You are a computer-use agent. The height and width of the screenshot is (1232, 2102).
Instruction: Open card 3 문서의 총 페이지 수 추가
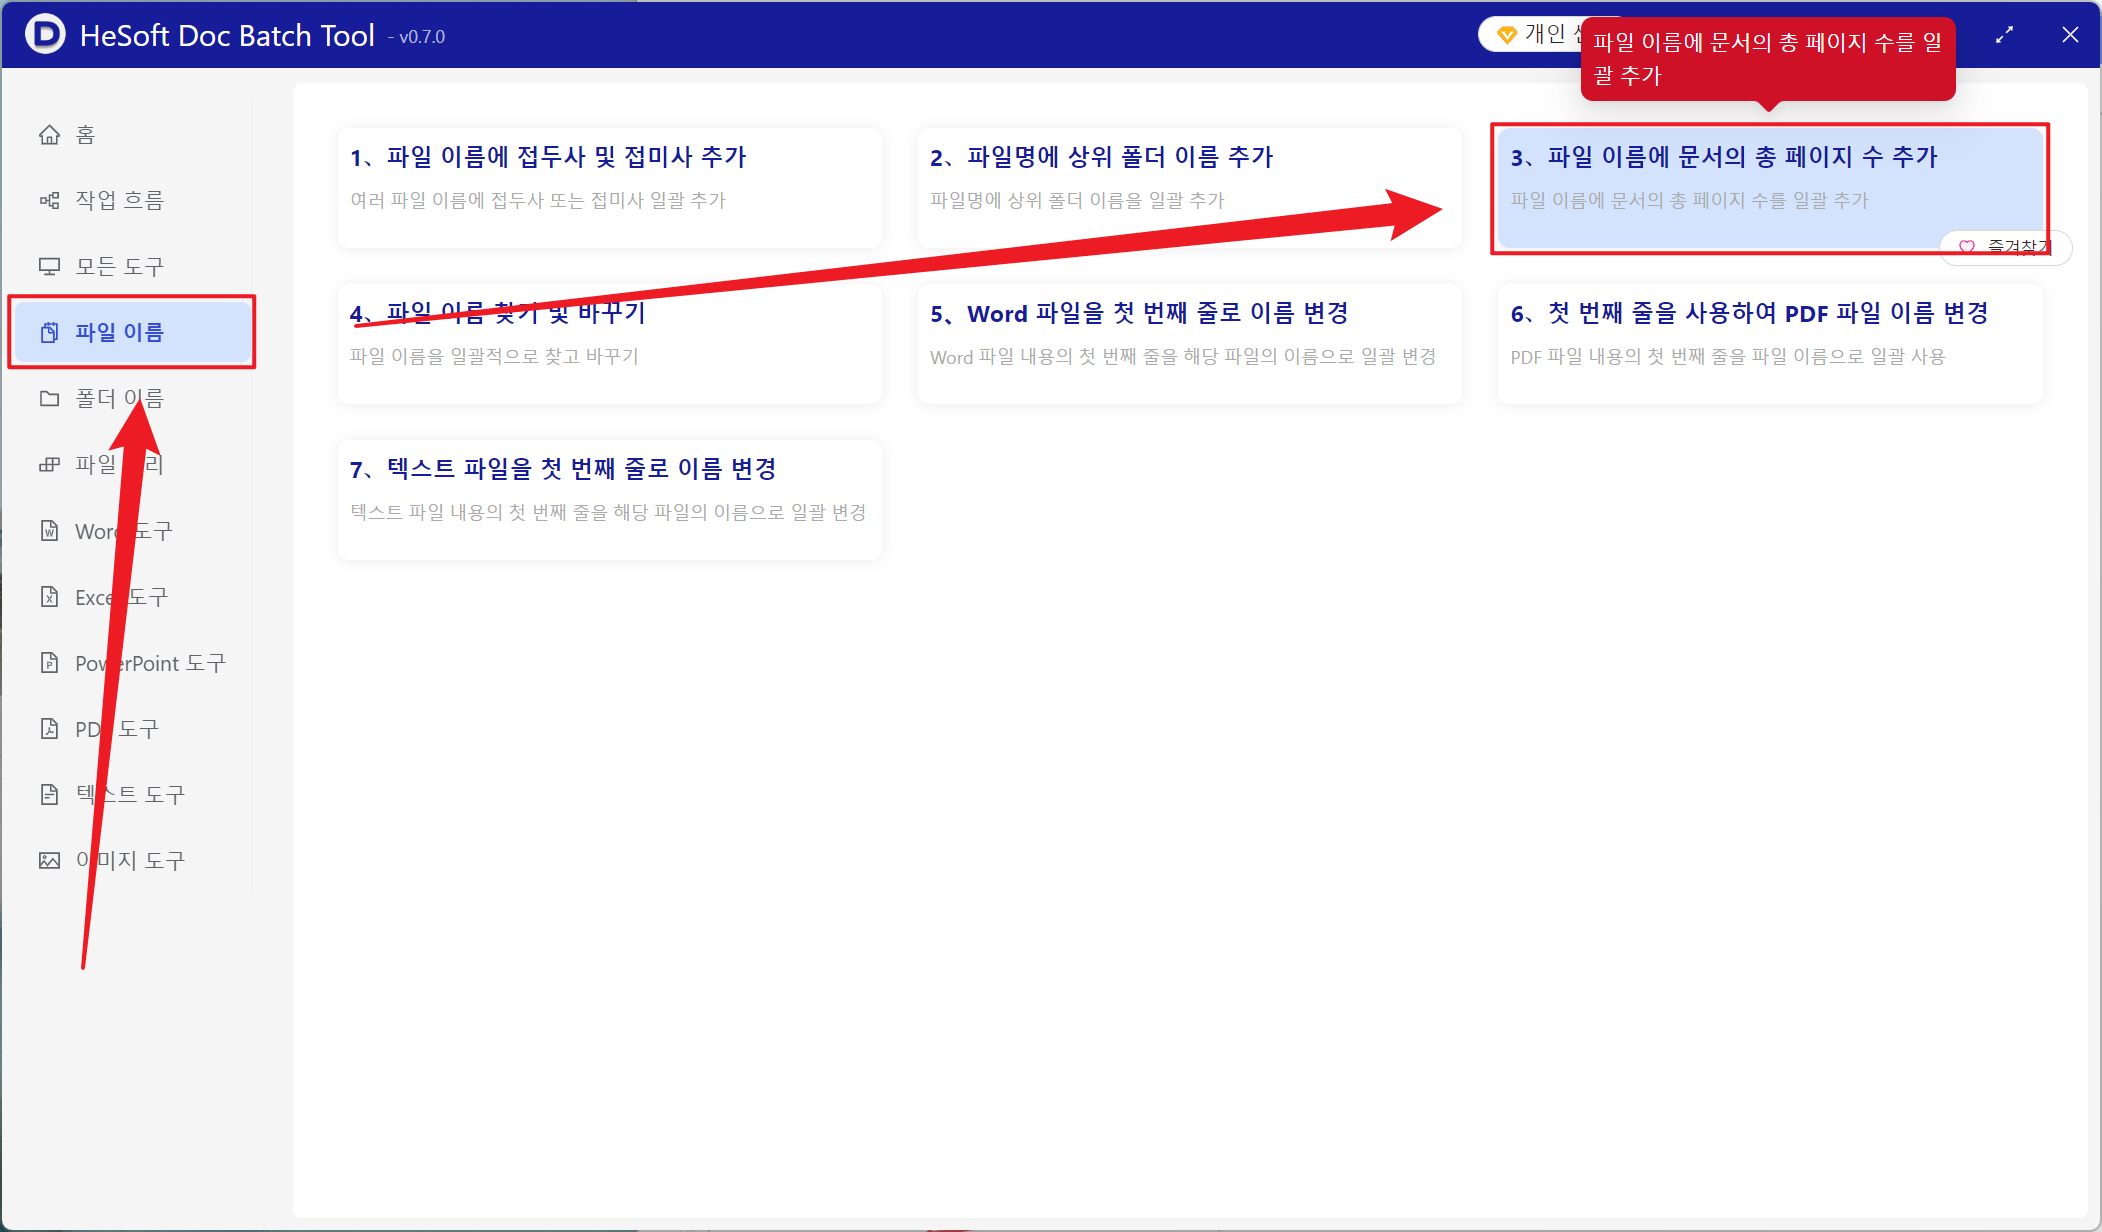(1769, 187)
